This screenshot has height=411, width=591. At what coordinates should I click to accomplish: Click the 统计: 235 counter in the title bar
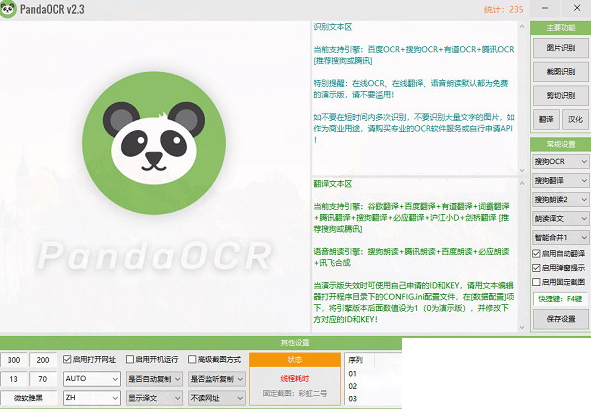(x=504, y=9)
